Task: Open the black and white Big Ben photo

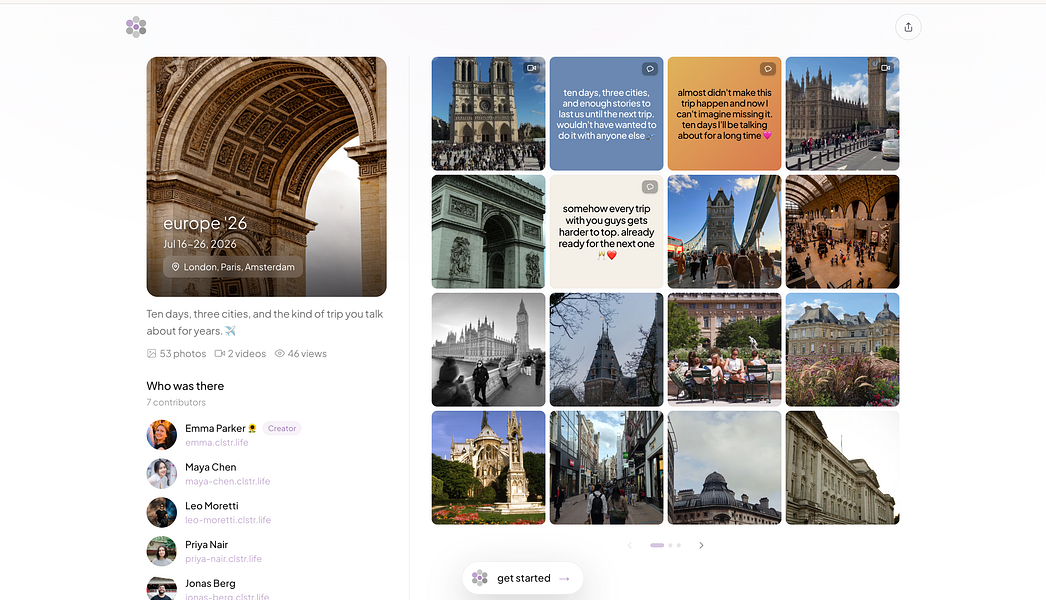Action: click(488, 350)
